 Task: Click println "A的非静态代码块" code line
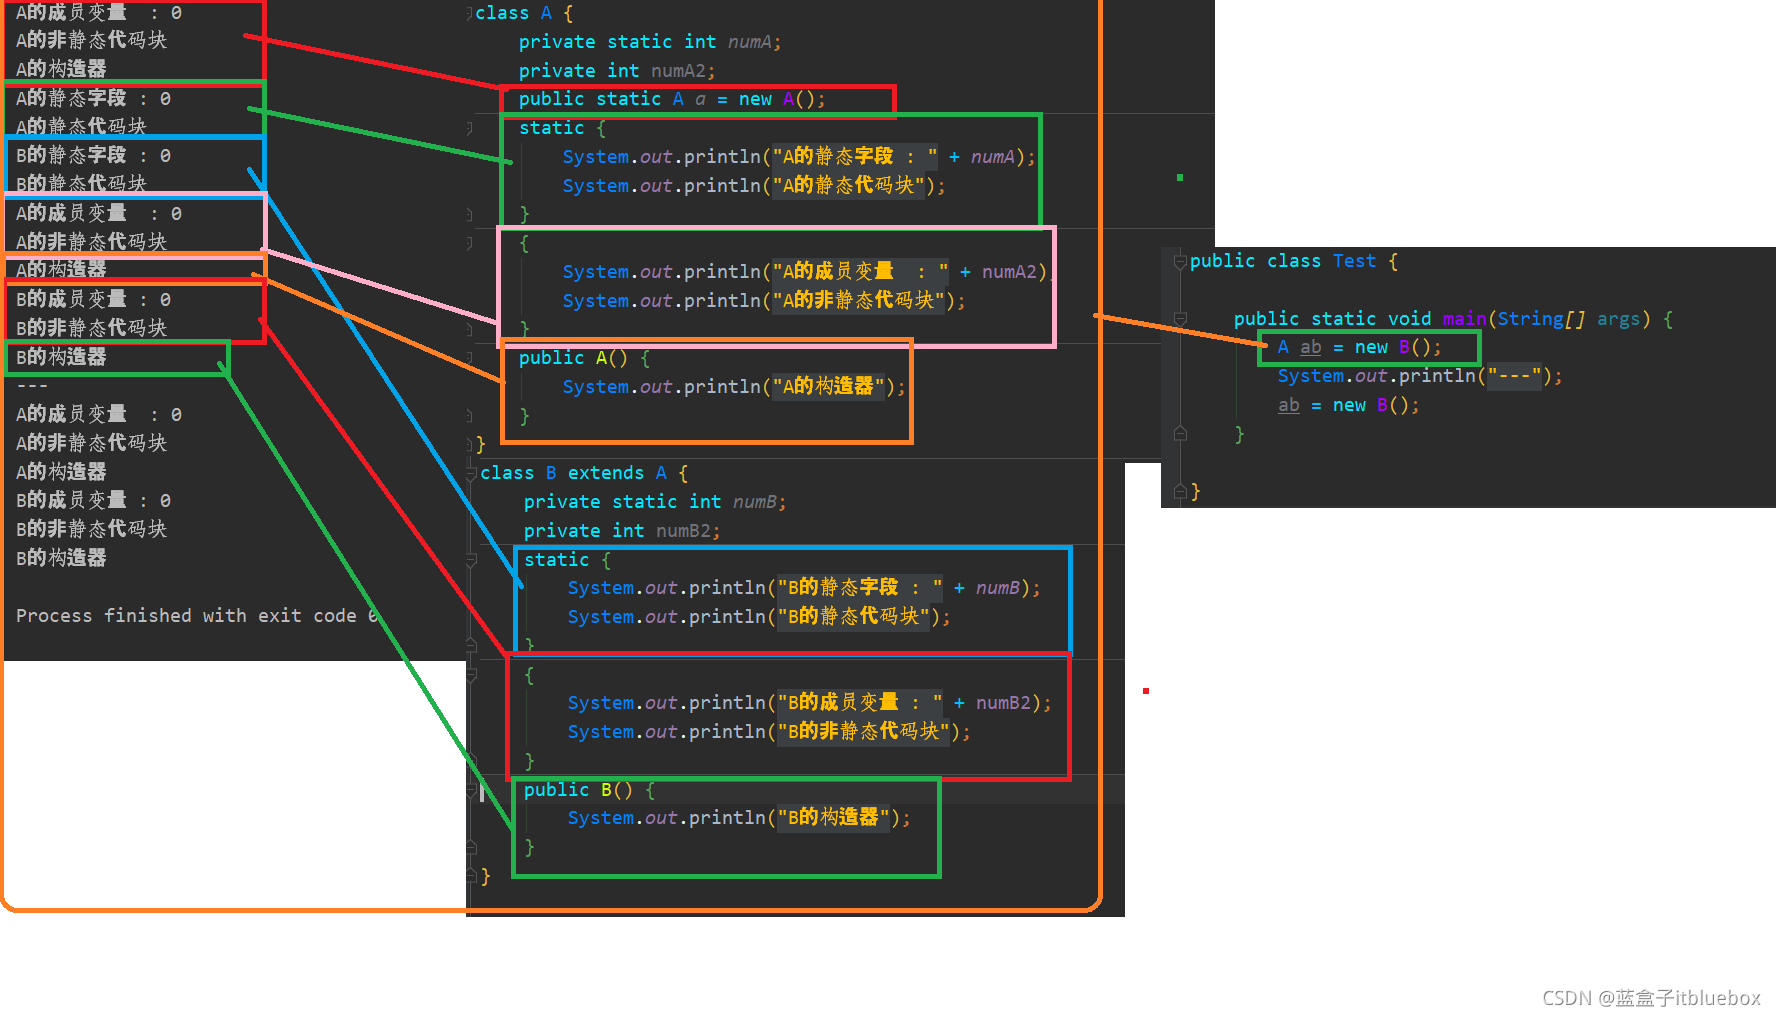[765, 301]
